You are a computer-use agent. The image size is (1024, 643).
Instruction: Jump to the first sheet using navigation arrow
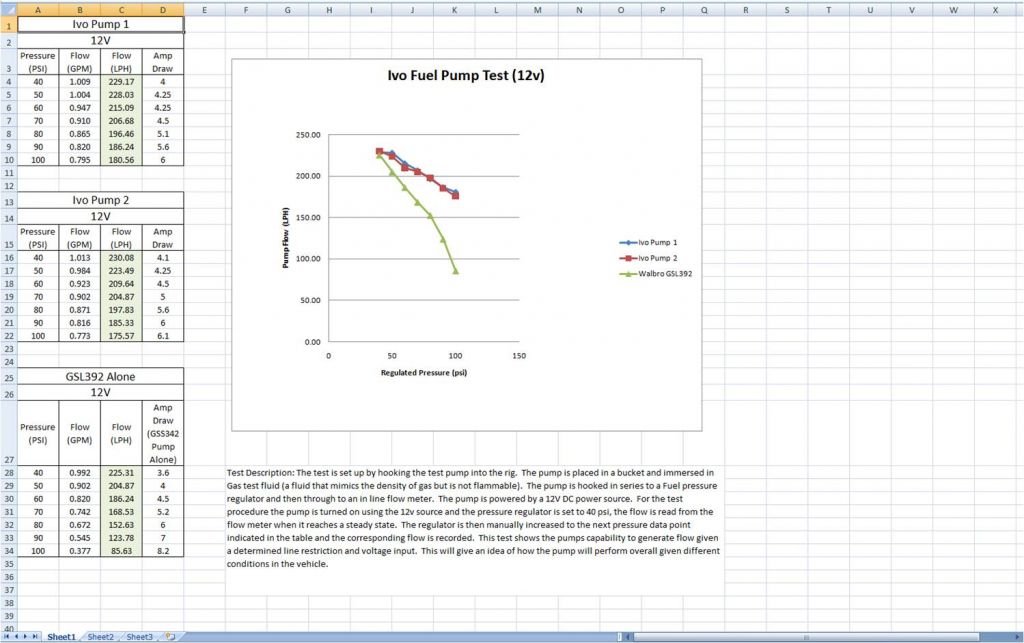tap(7, 636)
